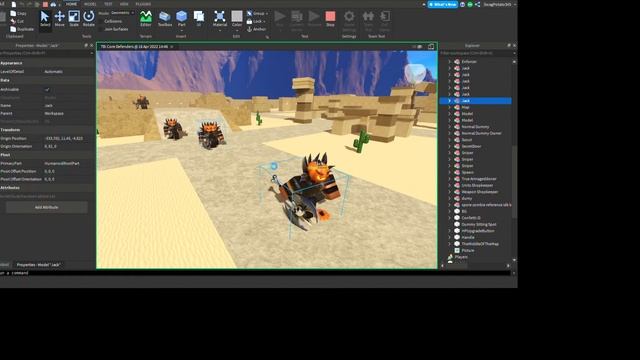640x360 pixels.
Task: Open the HOME ribbon tab
Action: [71, 4]
